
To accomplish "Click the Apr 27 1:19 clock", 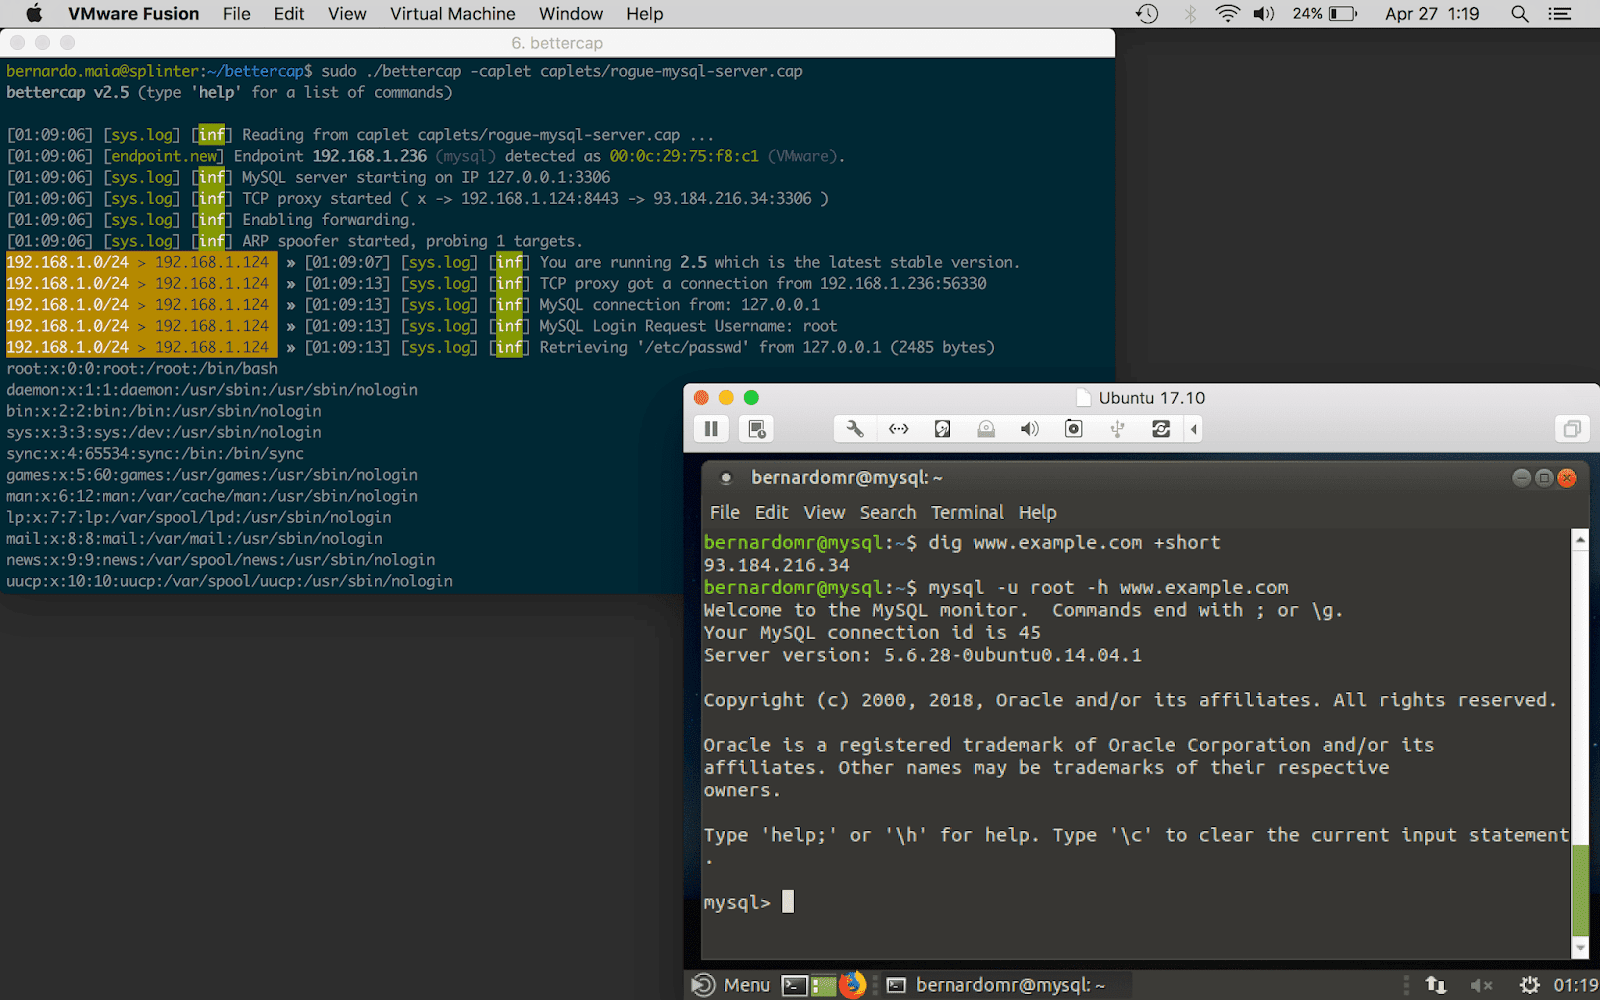I will click(1432, 14).
